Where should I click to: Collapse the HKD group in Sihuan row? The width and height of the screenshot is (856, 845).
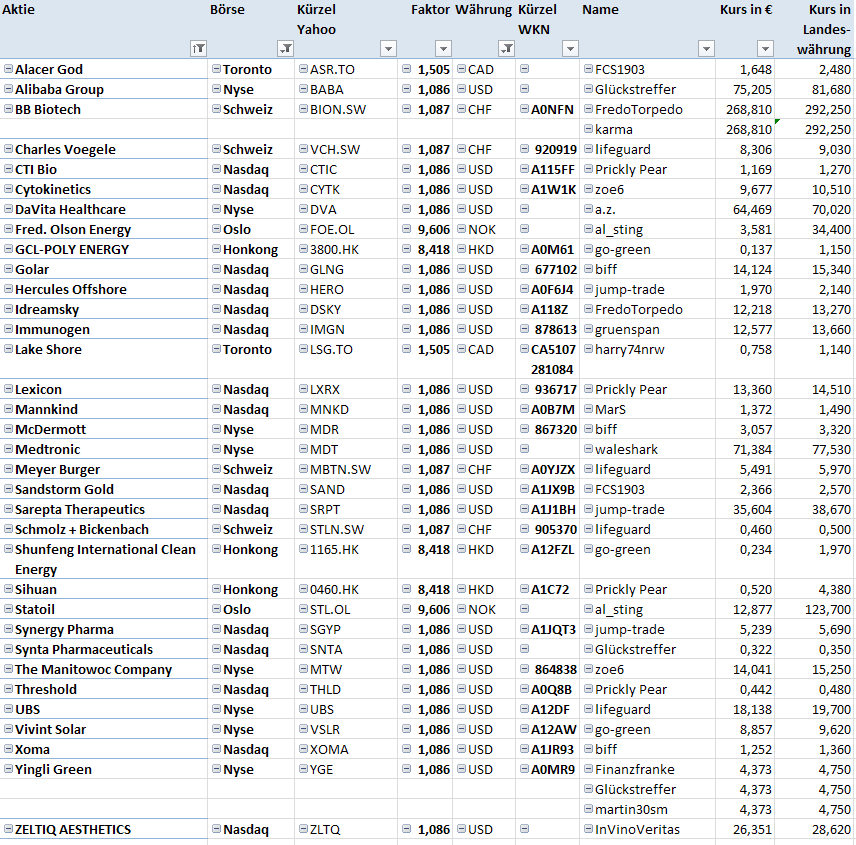[x=461, y=589]
